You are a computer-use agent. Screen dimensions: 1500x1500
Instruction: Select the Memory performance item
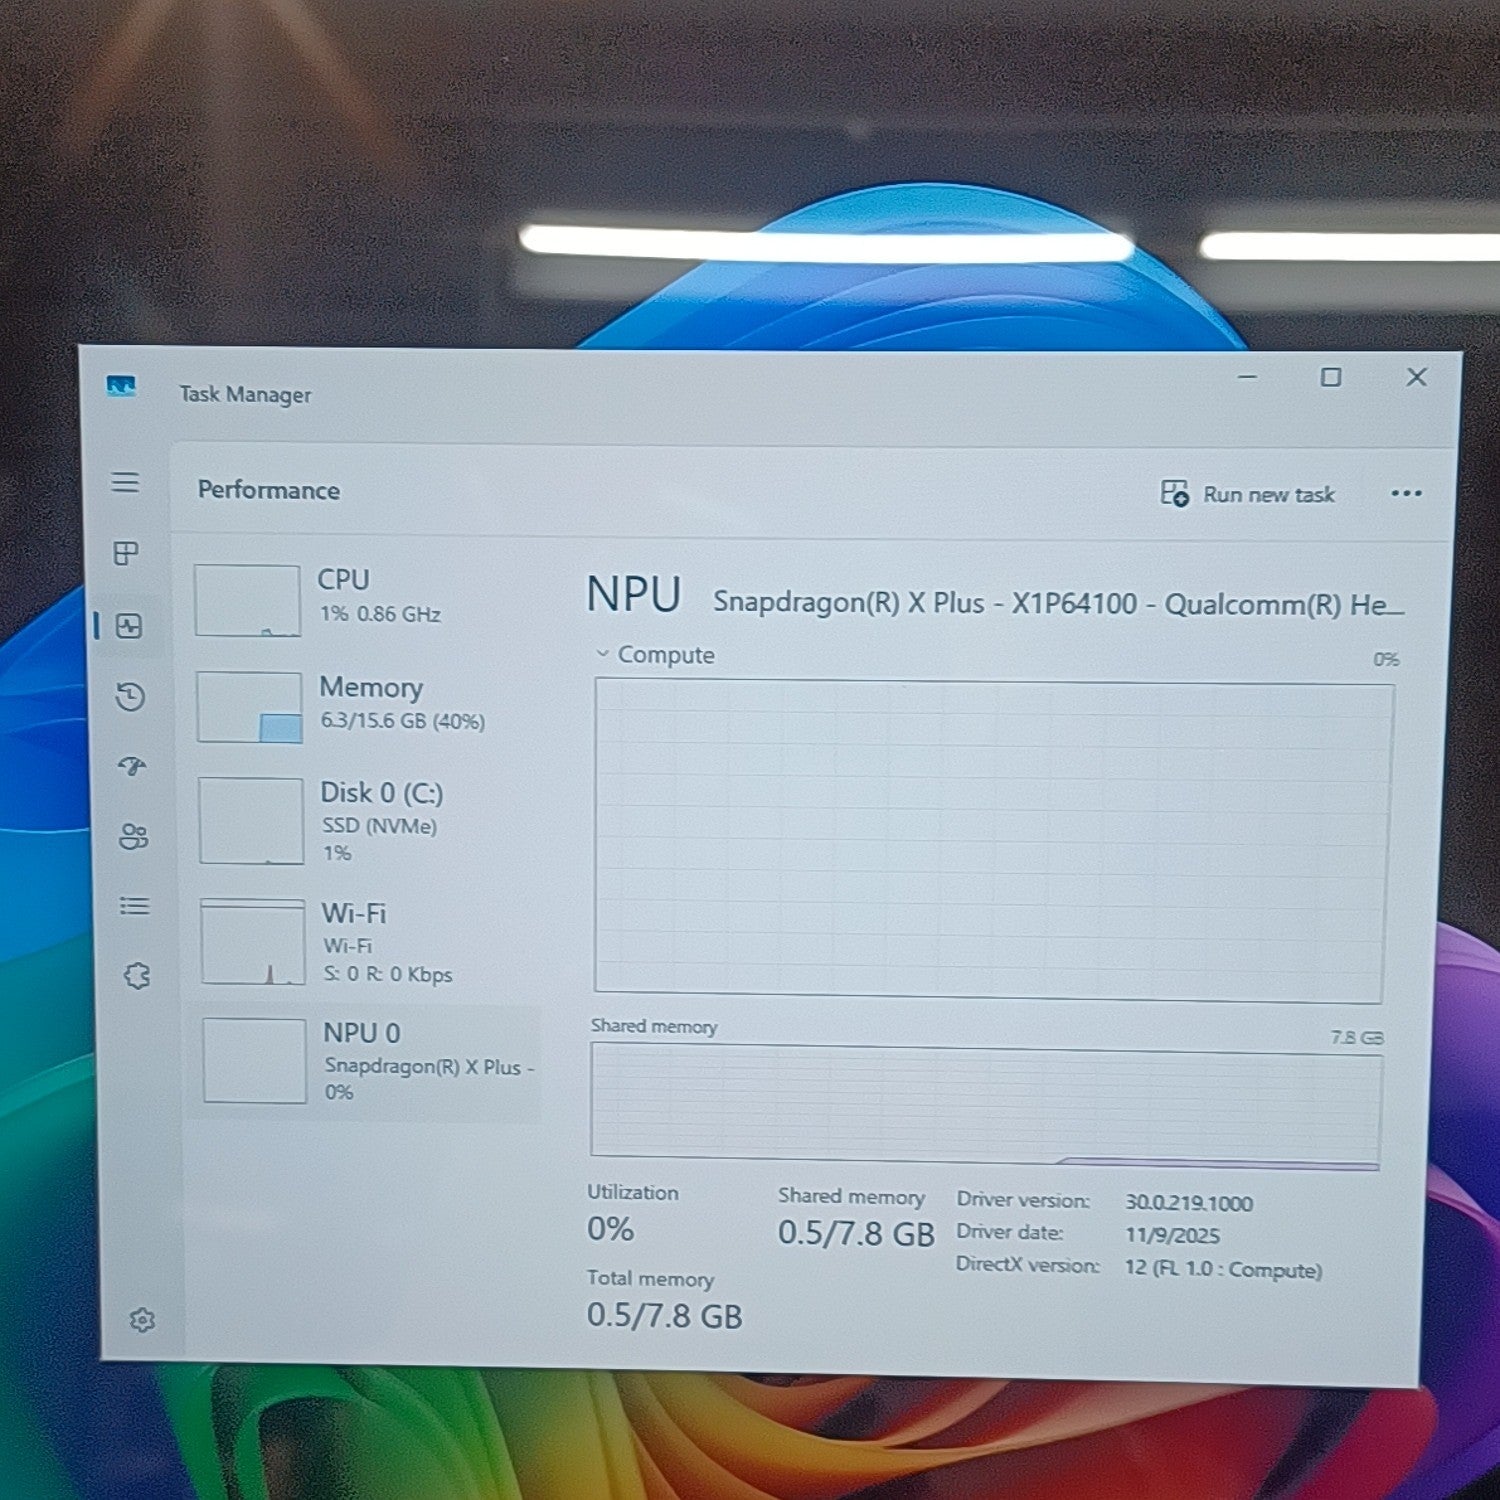365,706
